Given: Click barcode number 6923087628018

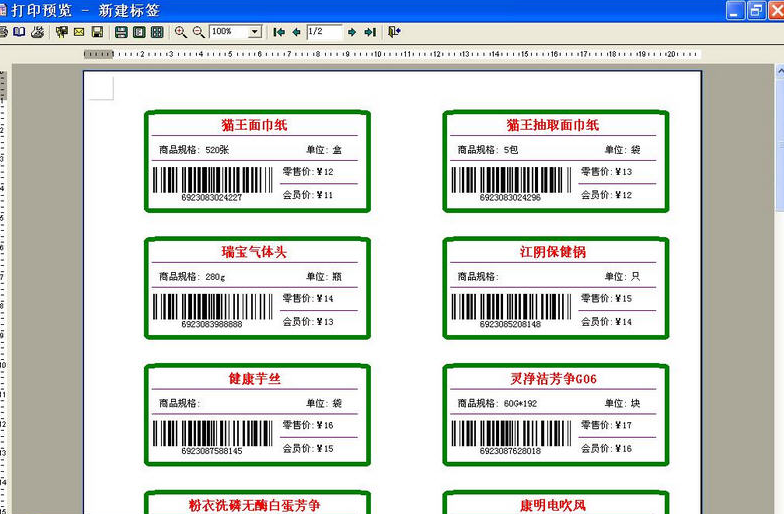Looking at the screenshot, I should (510, 450).
